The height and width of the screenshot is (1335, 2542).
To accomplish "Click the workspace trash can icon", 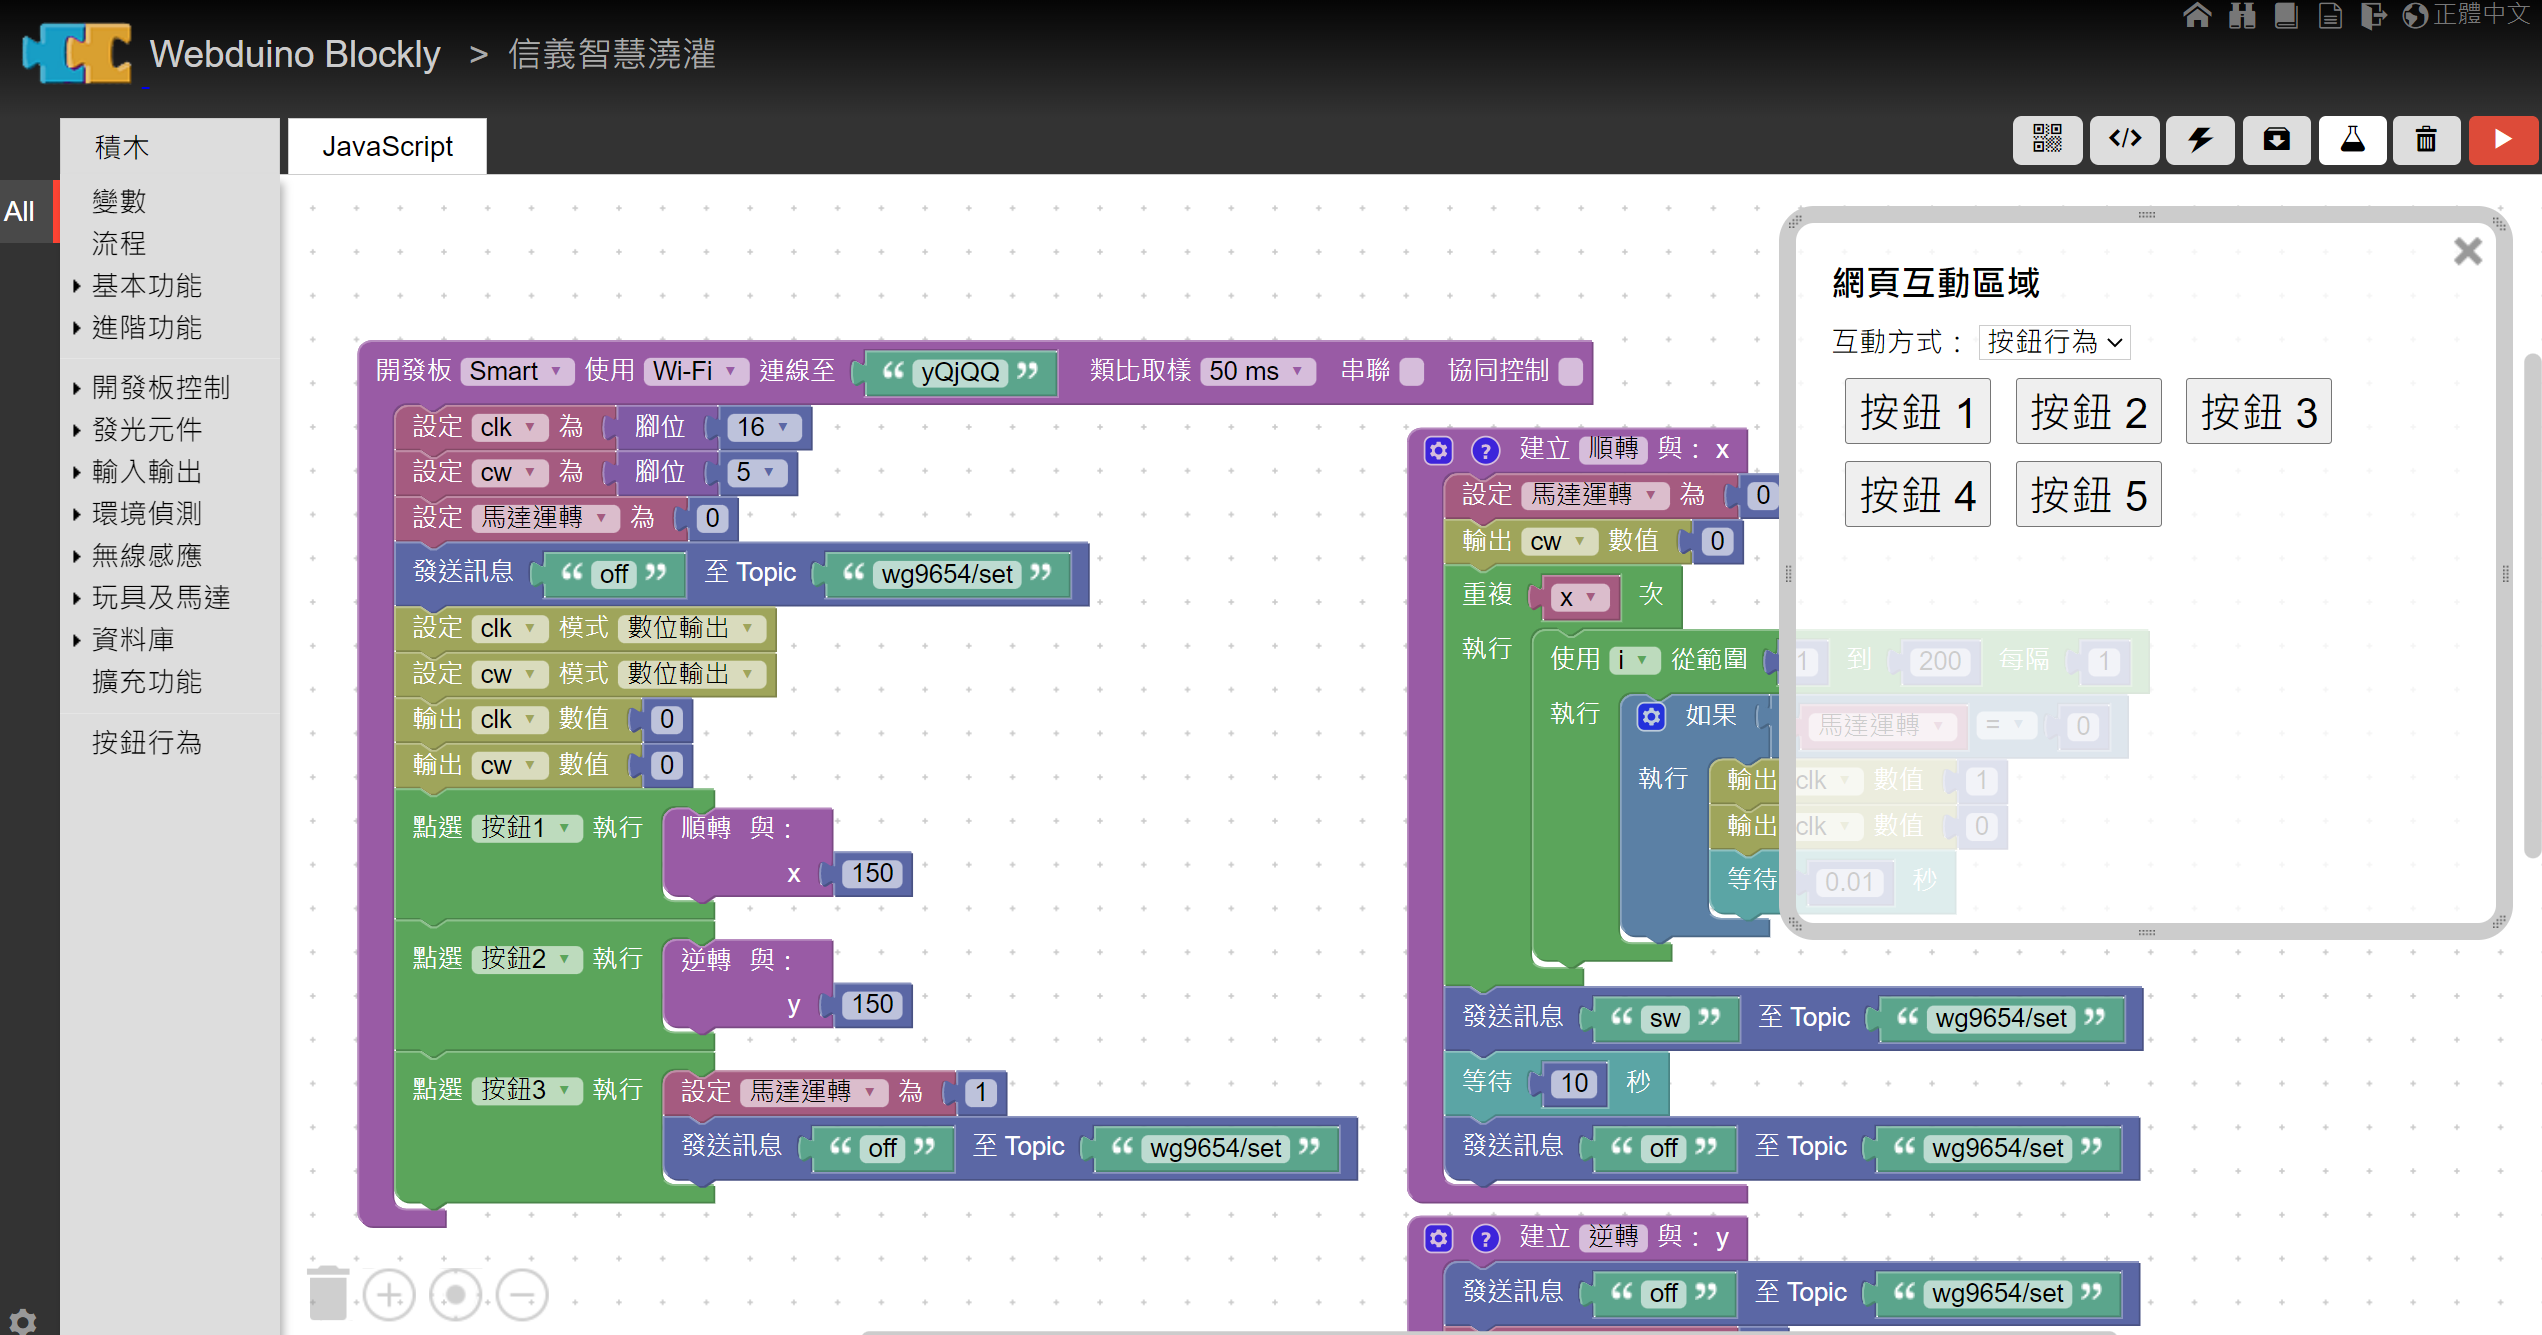I will (328, 1292).
